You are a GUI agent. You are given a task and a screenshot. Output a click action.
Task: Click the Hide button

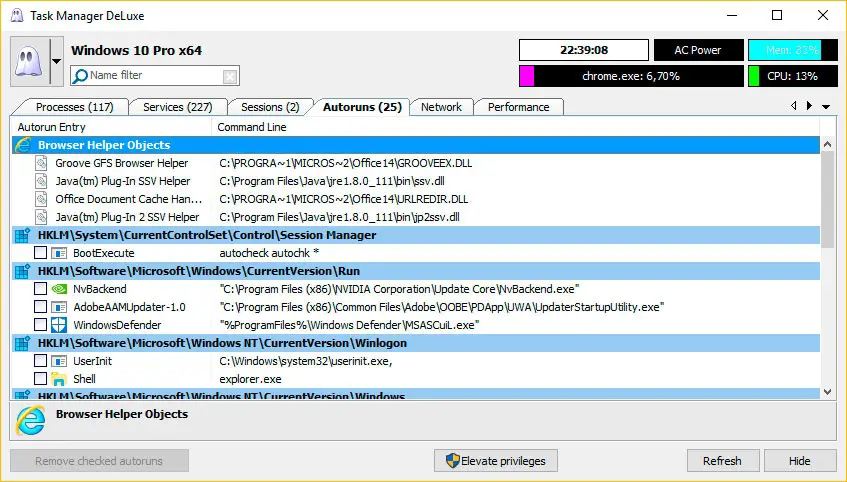coord(800,461)
